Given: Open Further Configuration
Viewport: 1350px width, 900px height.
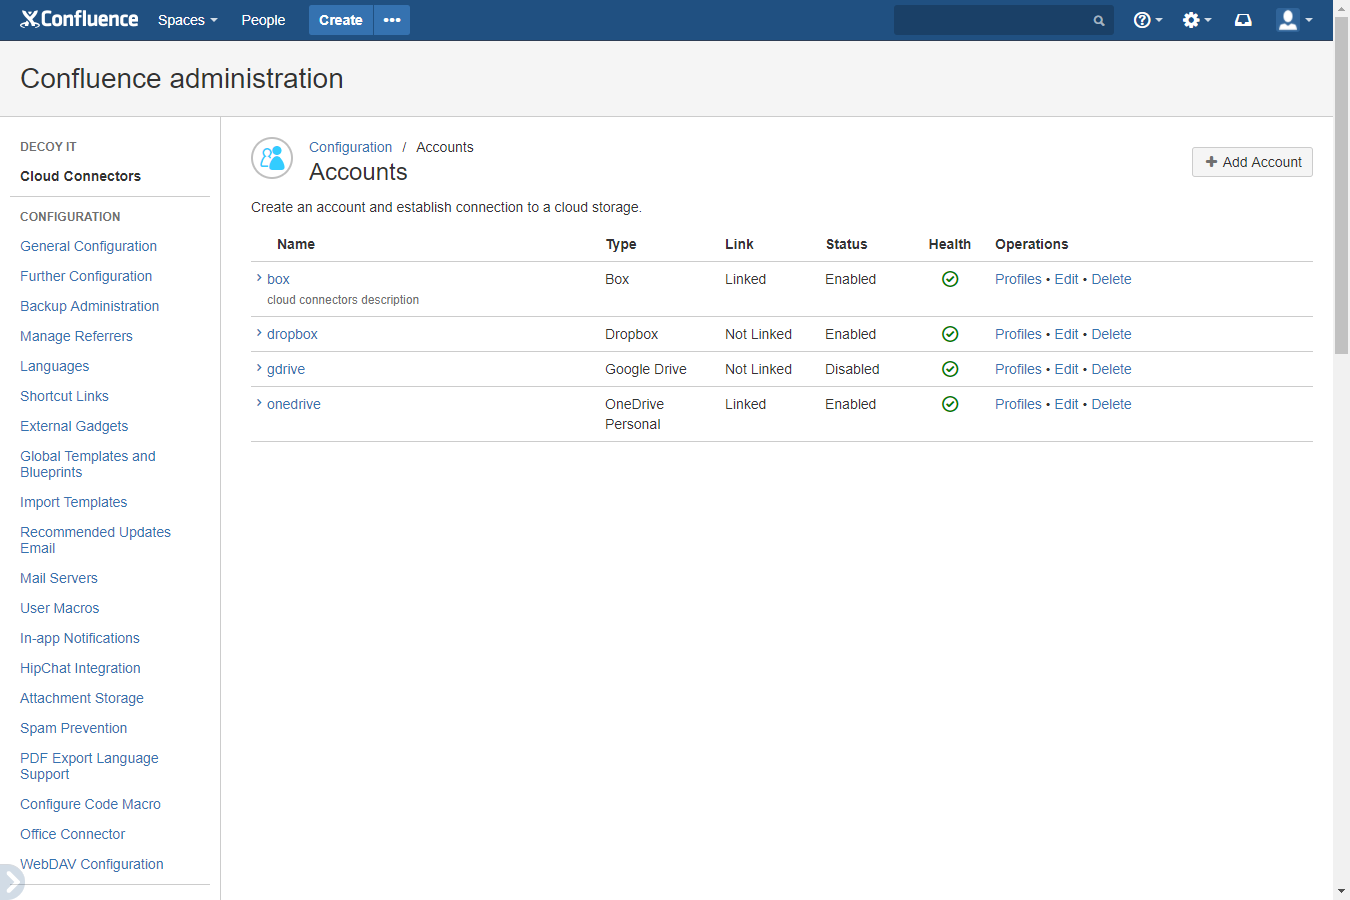Looking at the screenshot, I should tap(86, 276).
